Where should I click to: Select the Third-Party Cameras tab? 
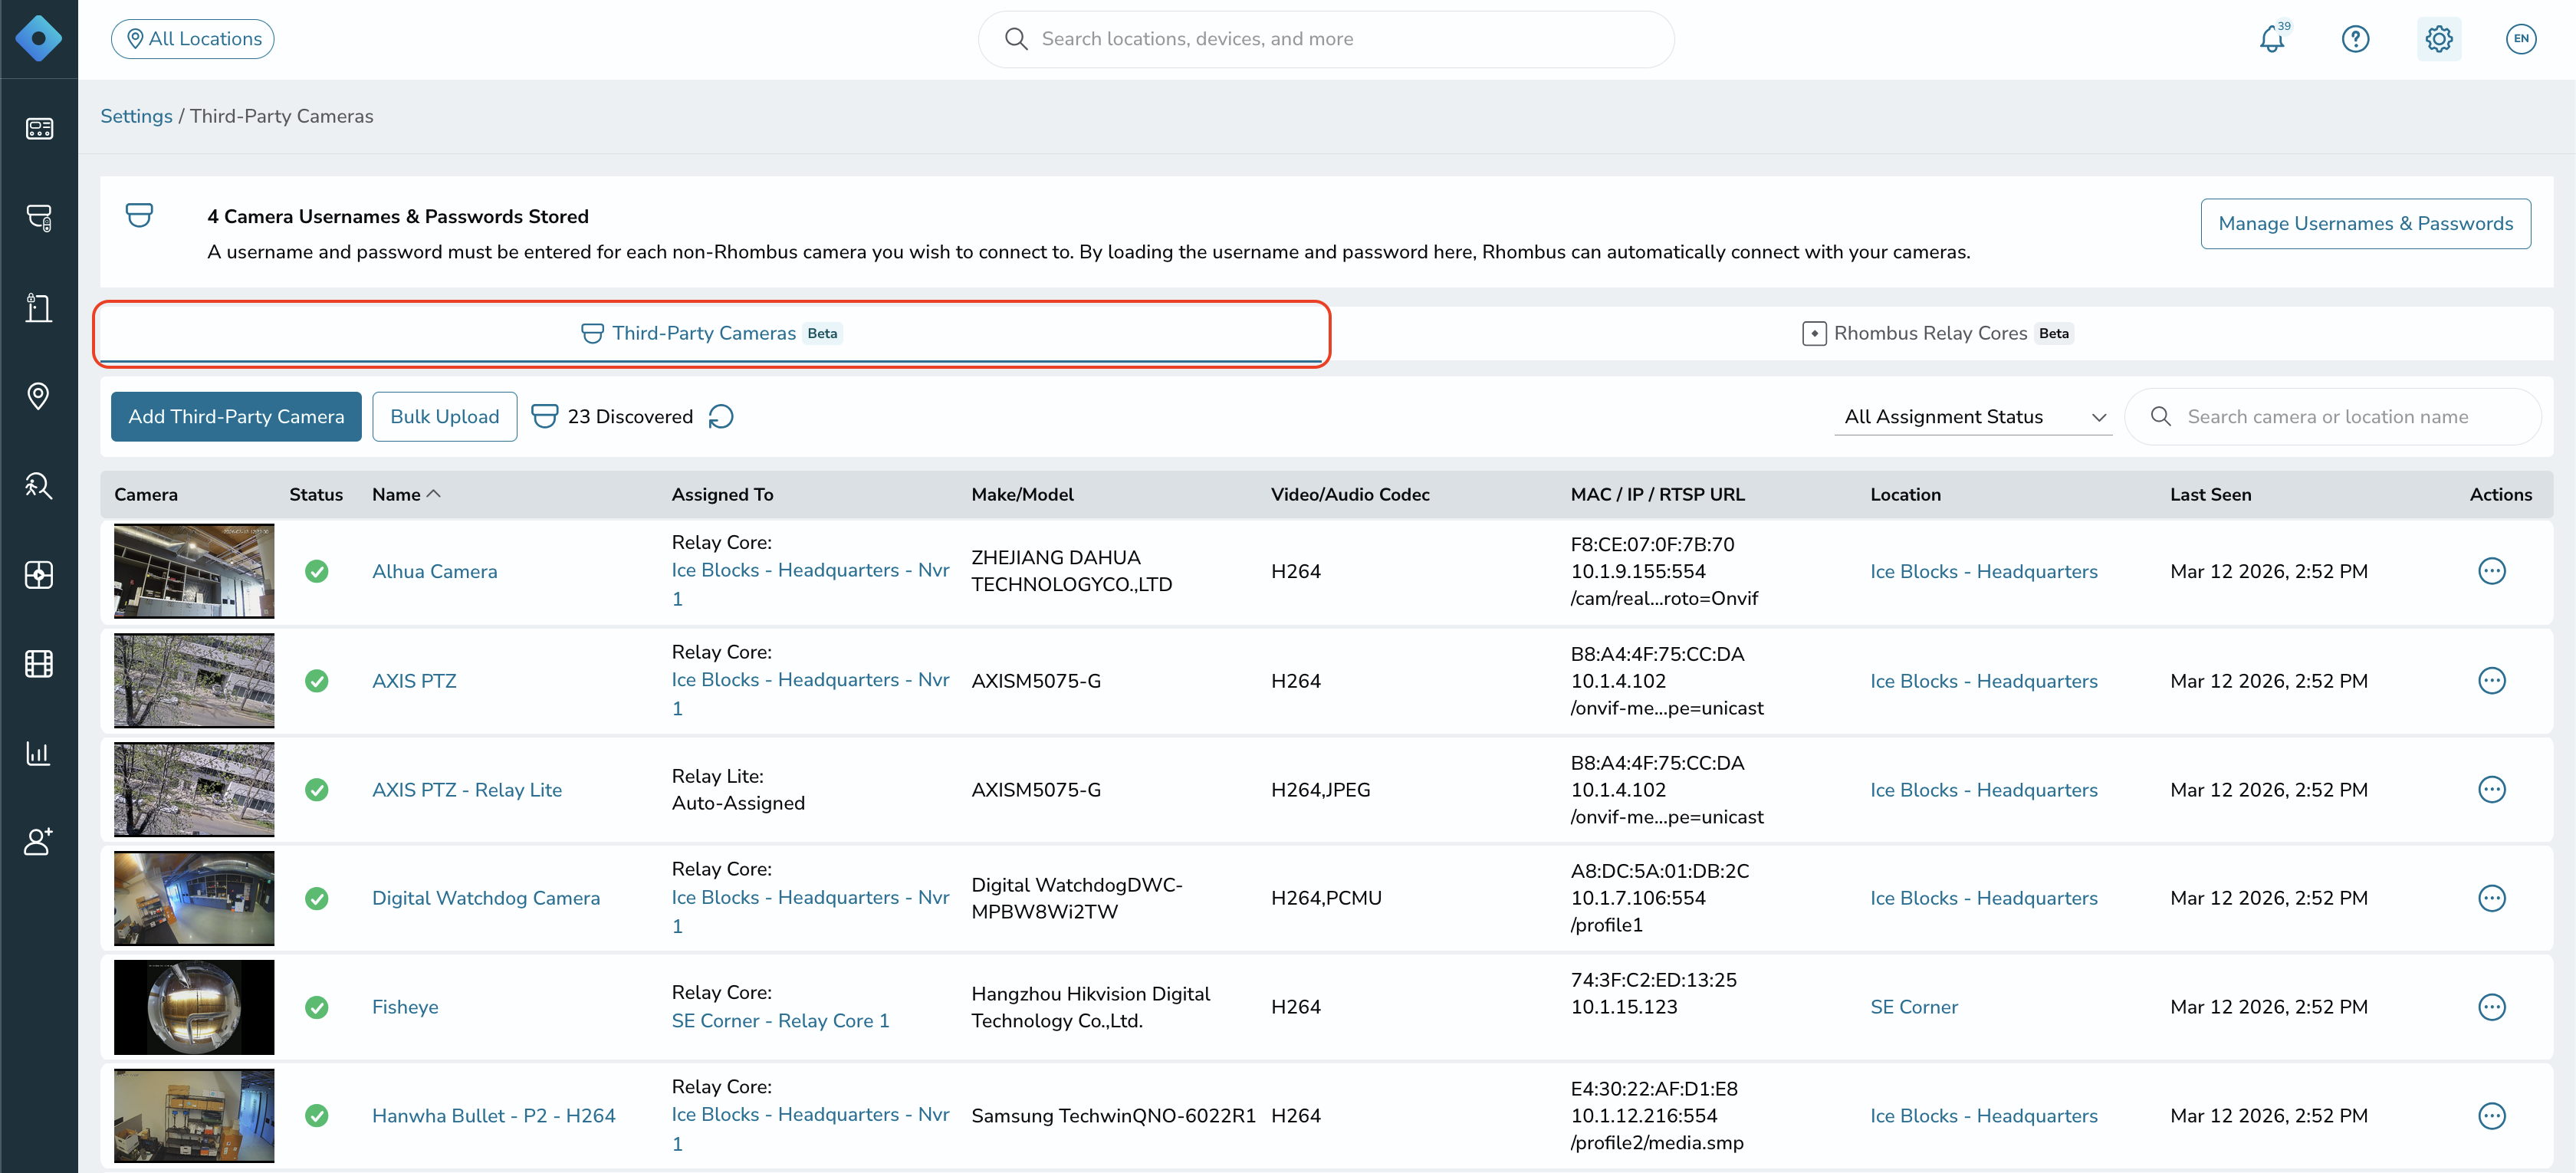pos(711,333)
